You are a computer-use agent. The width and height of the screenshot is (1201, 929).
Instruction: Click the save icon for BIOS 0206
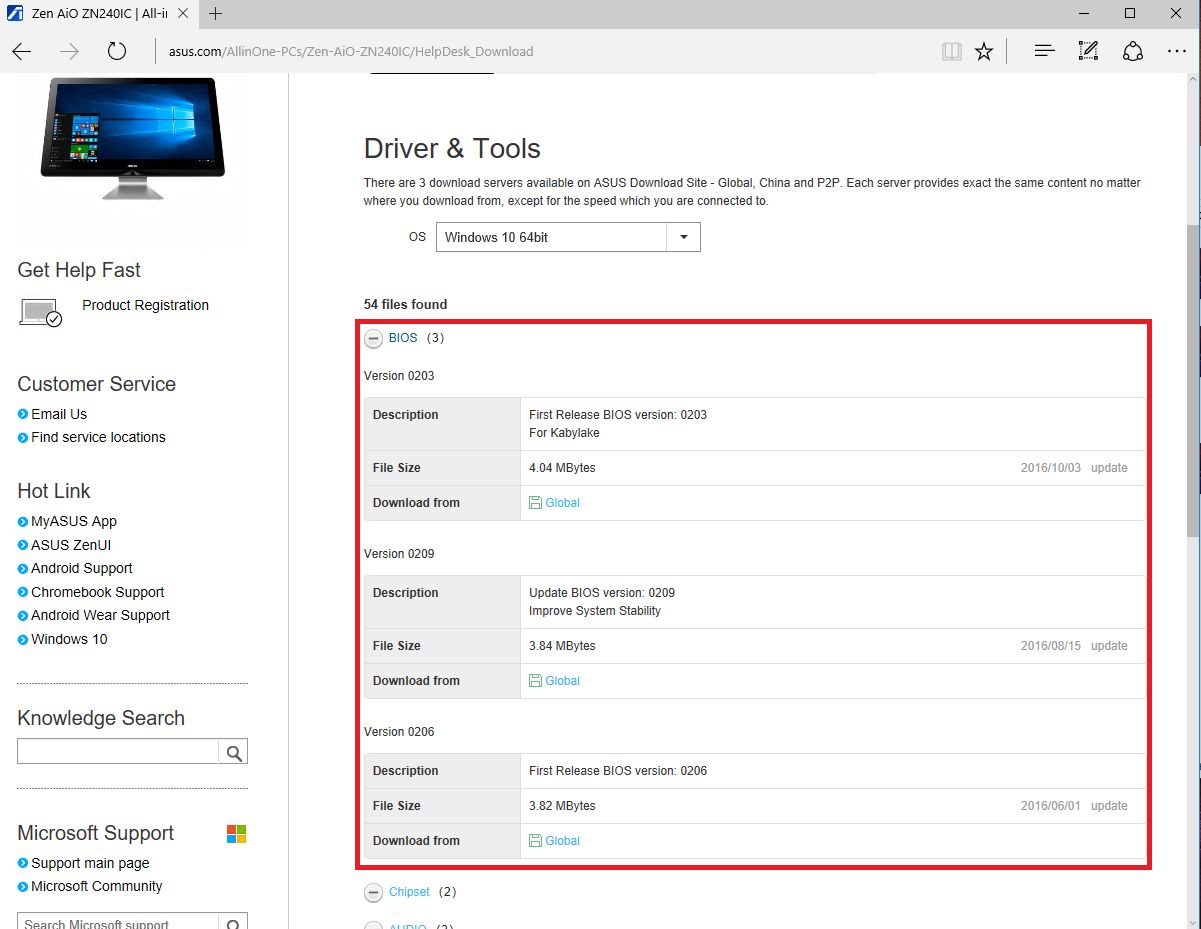coord(535,841)
